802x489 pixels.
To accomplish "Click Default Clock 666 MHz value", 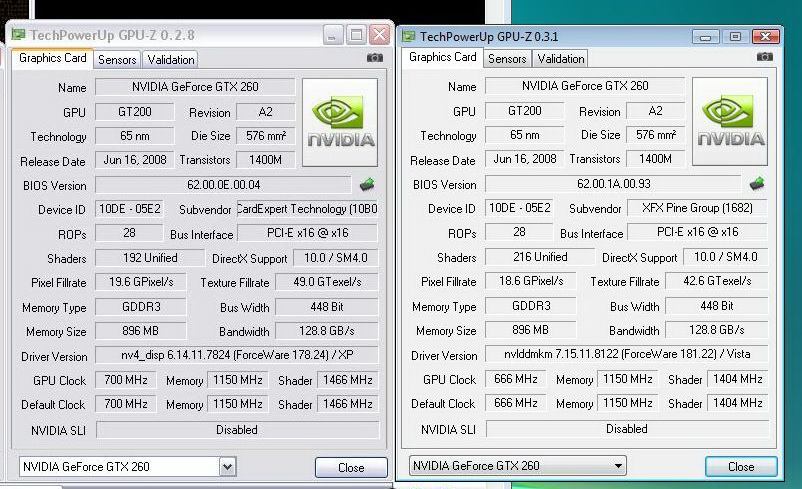I will point(515,403).
